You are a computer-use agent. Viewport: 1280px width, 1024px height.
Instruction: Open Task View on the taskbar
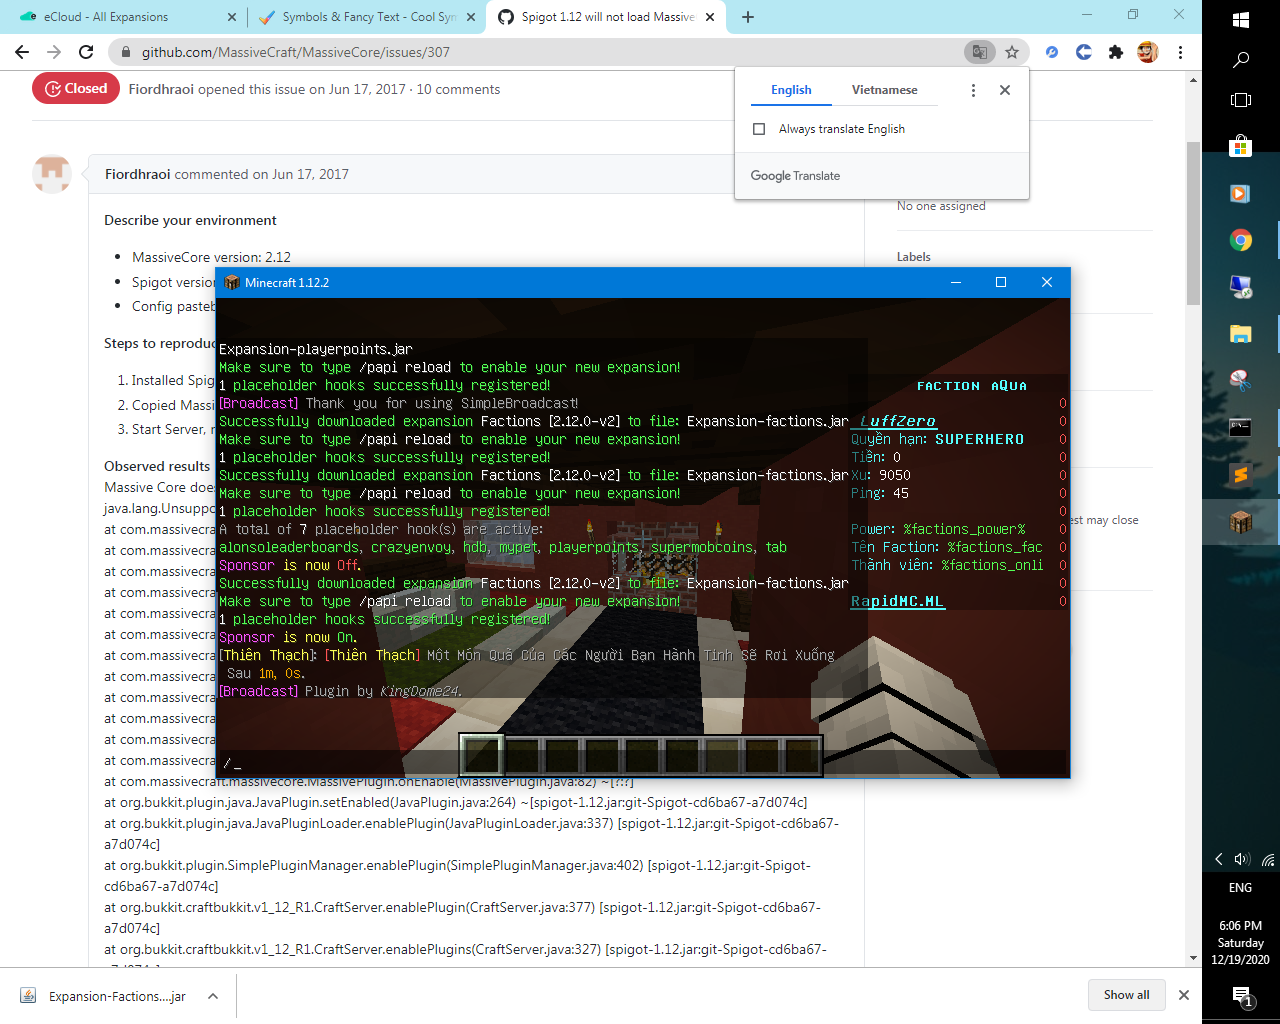click(x=1241, y=100)
